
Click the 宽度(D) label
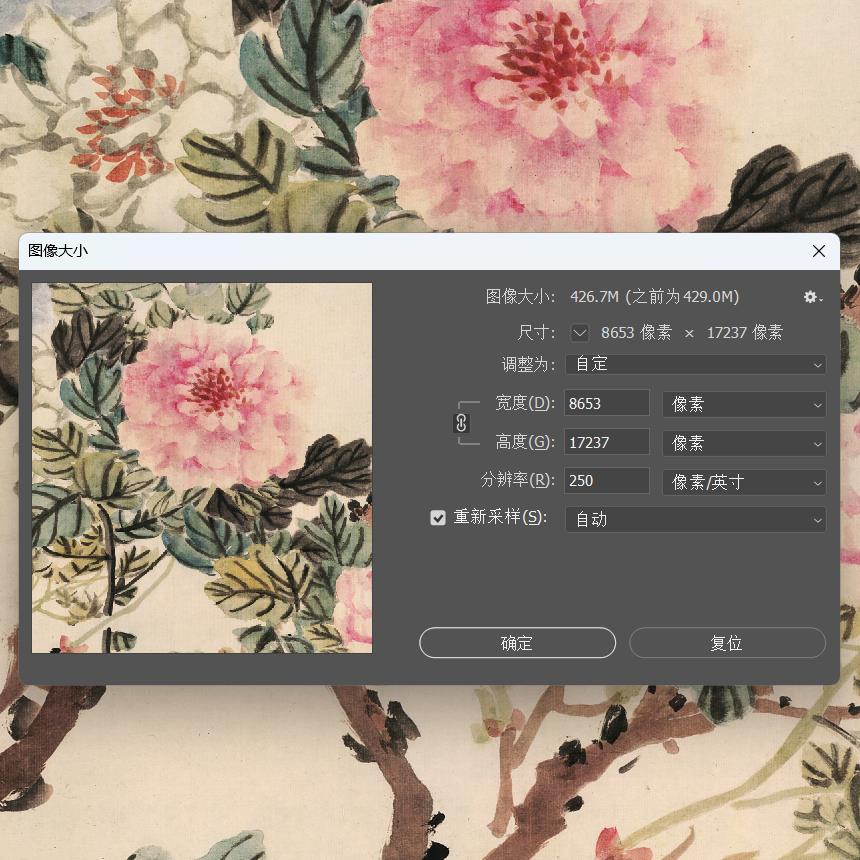[x=525, y=403]
